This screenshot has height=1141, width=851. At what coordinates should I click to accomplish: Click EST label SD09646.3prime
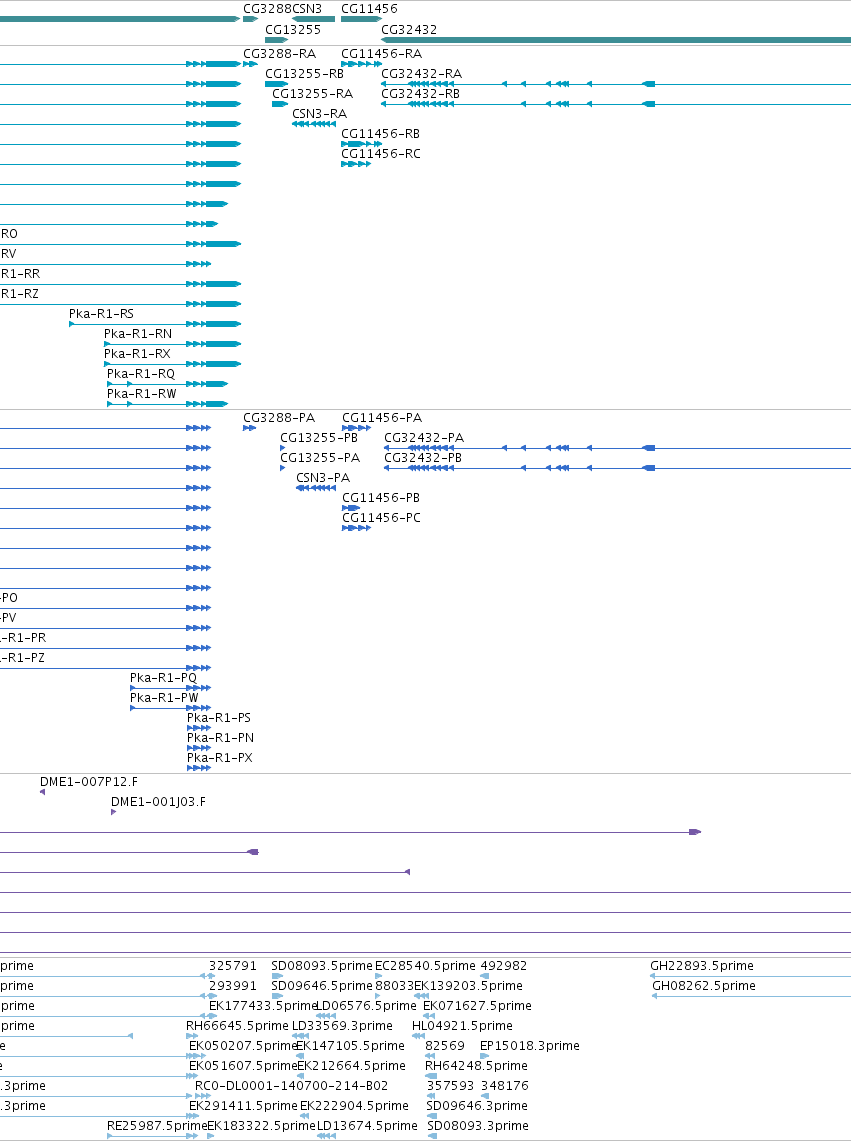coord(478,1106)
